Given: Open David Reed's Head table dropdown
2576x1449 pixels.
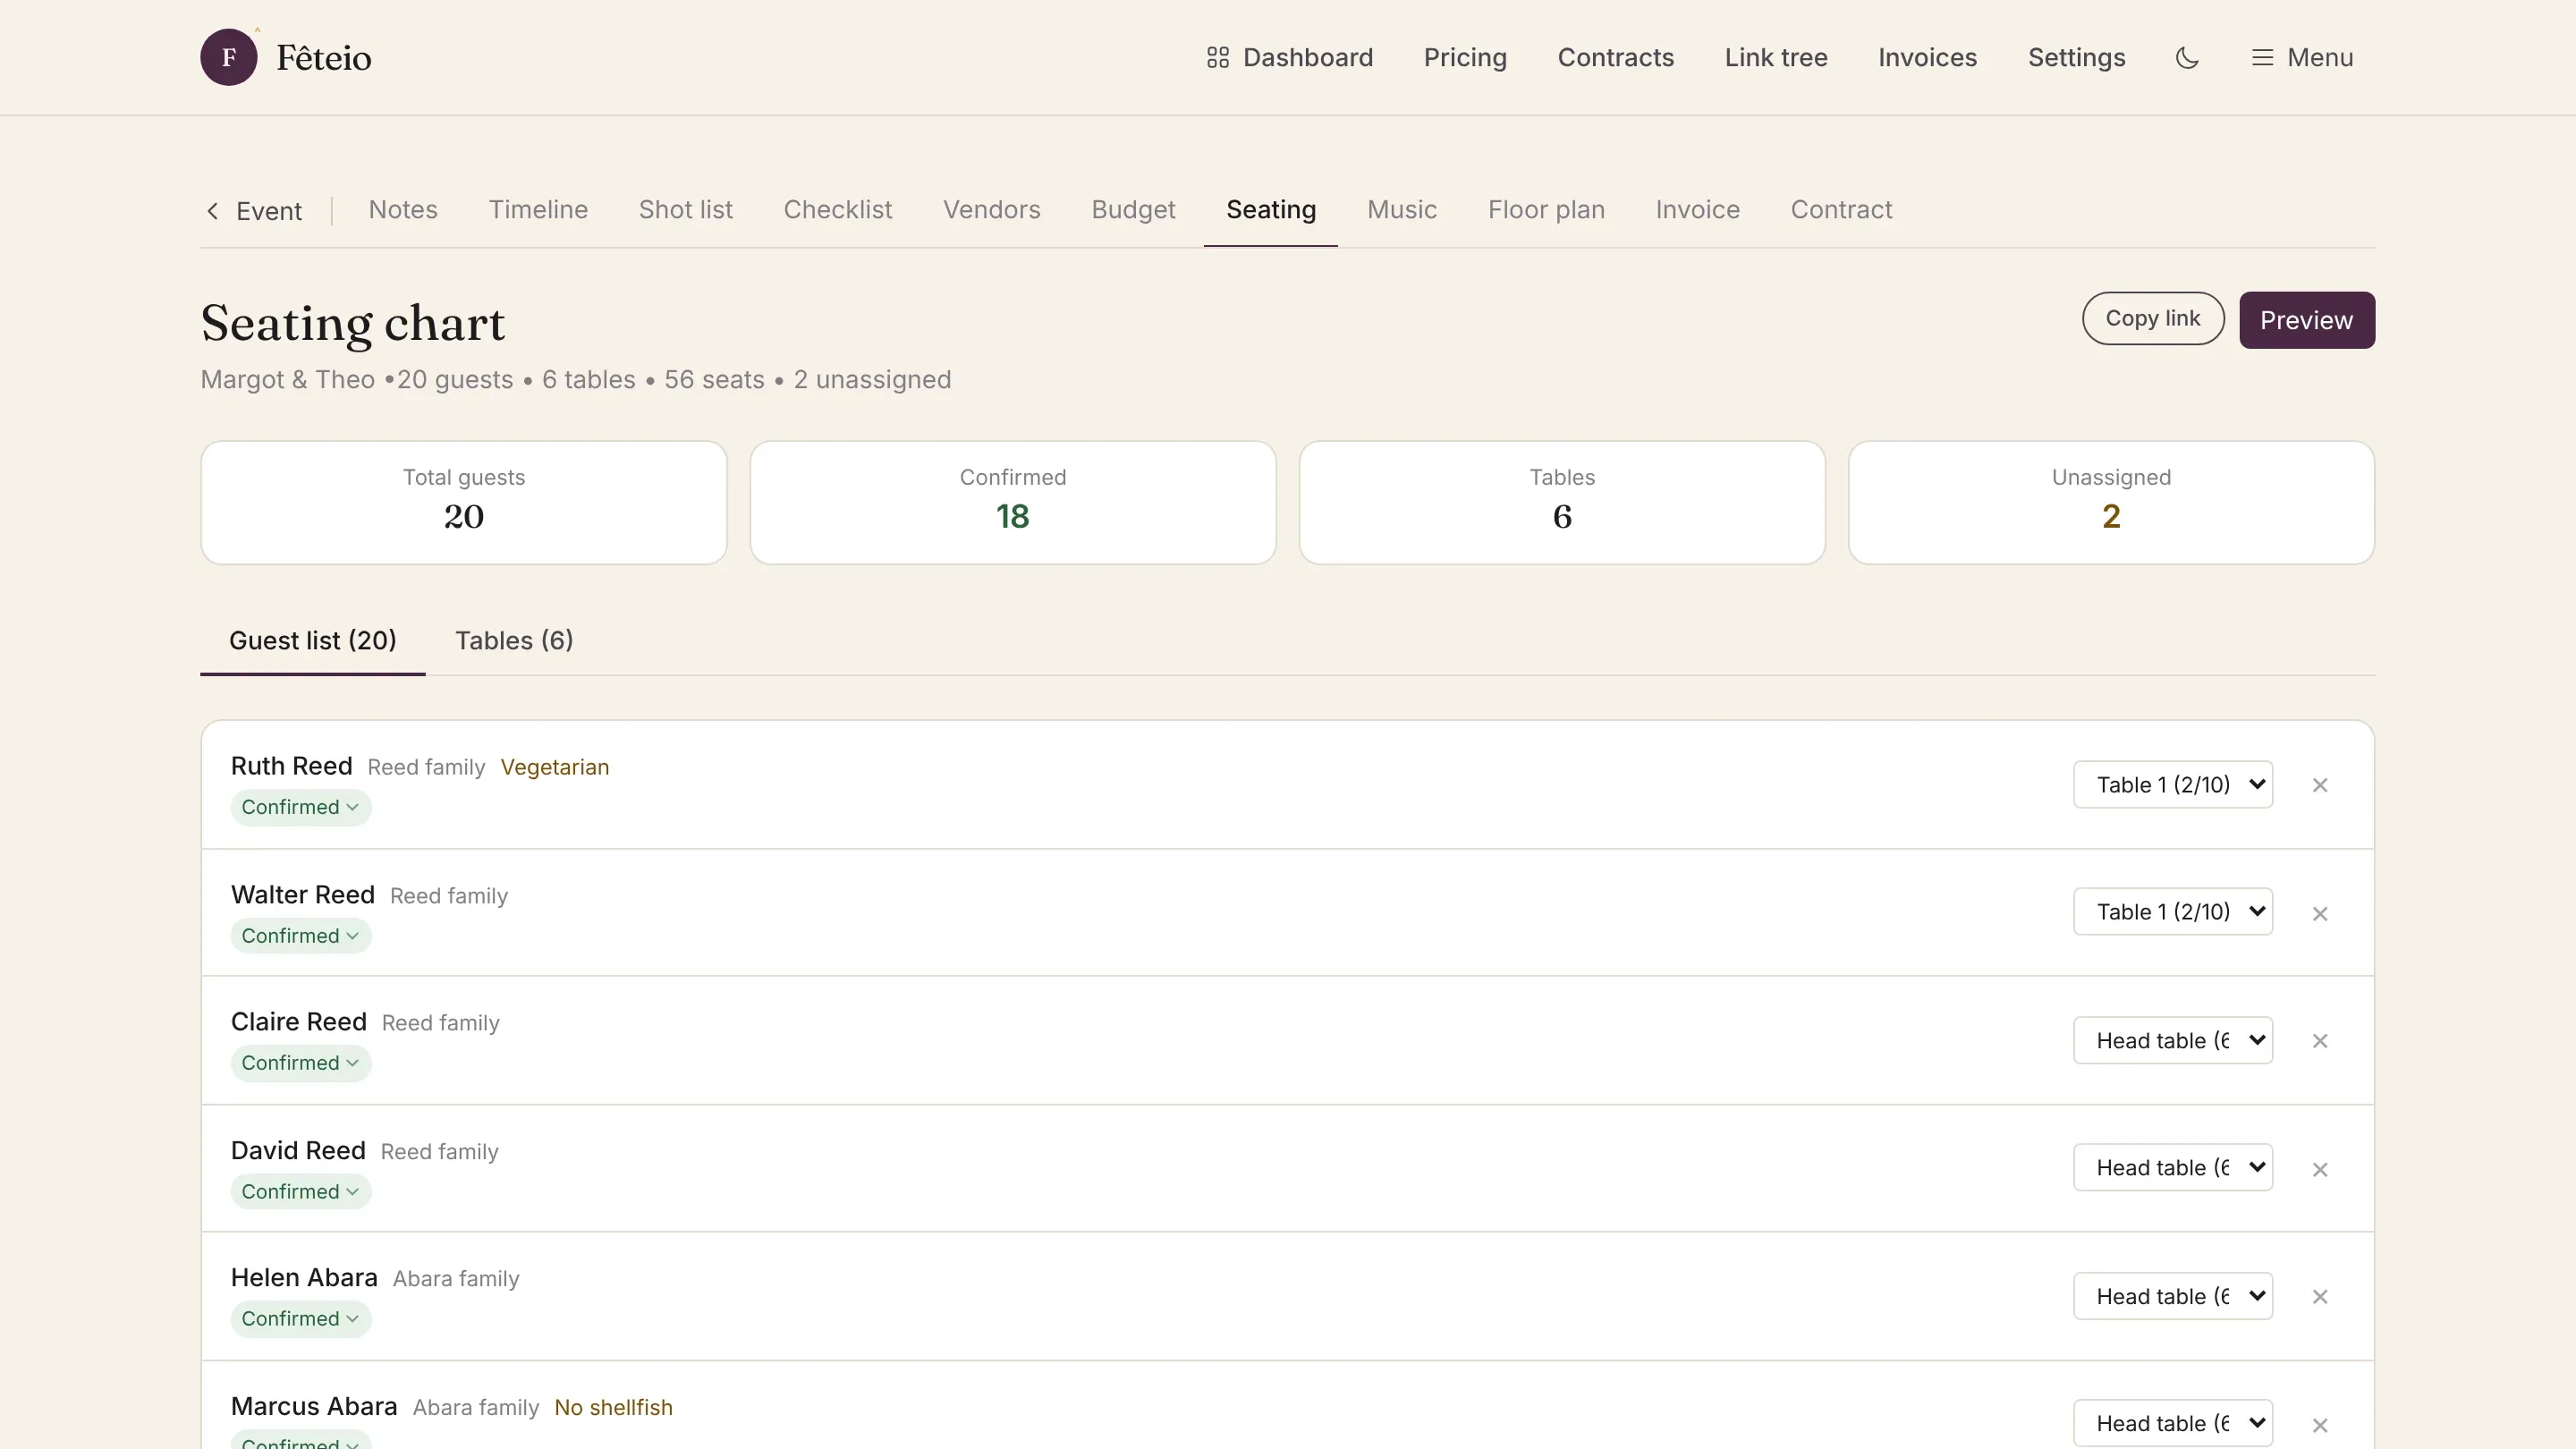Looking at the screenshot, I should click(x=2173, y=1167).
